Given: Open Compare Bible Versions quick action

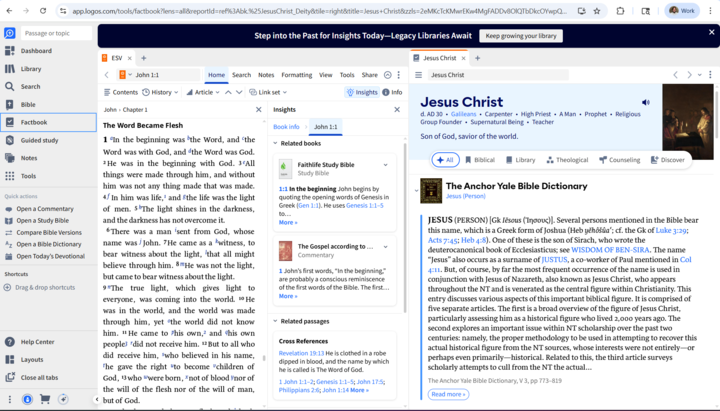Looking at the screenshot, I should pyautogui.click(x=49, y=232).
